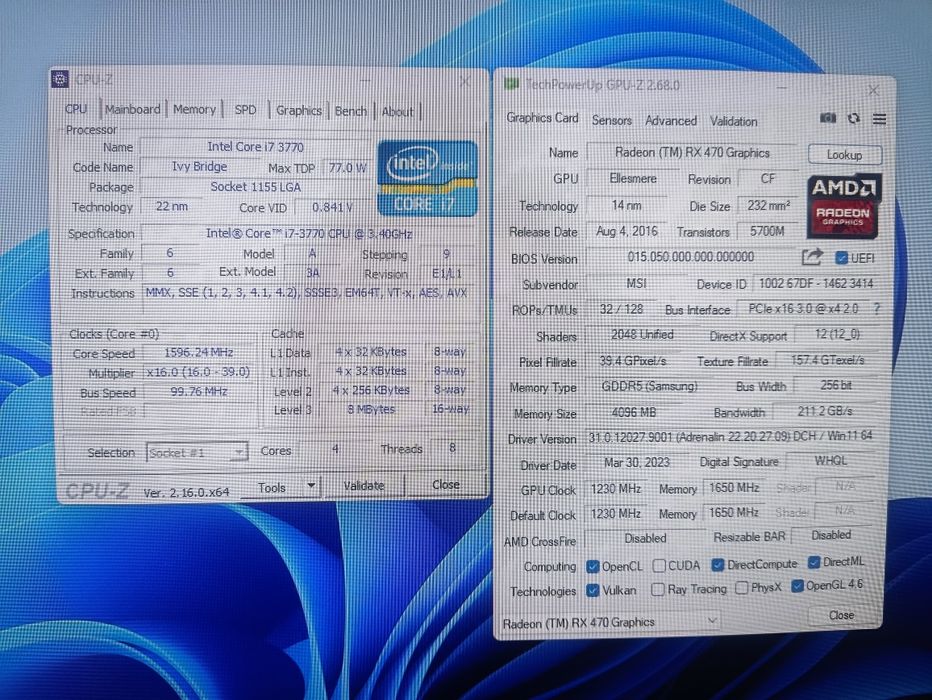Click the GPU Name field Radeon RX 470
This screenshot has width=932, height=700.
click(692, 153)
